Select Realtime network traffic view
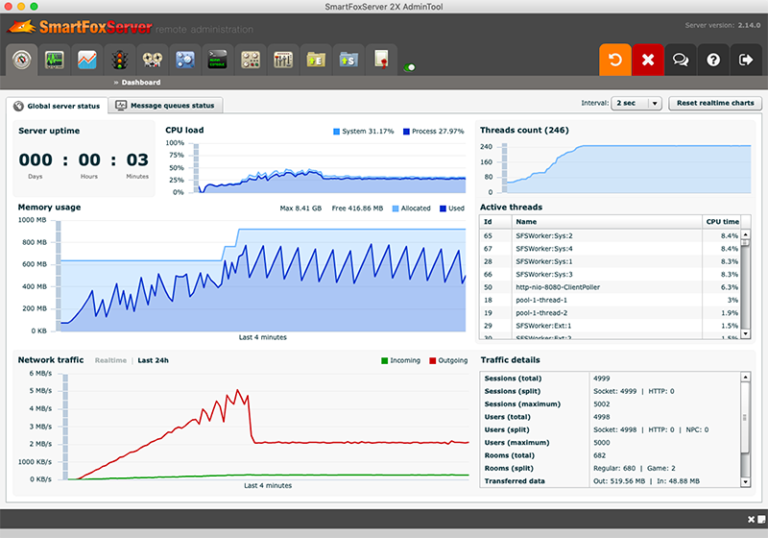 (x=111, y=360)
